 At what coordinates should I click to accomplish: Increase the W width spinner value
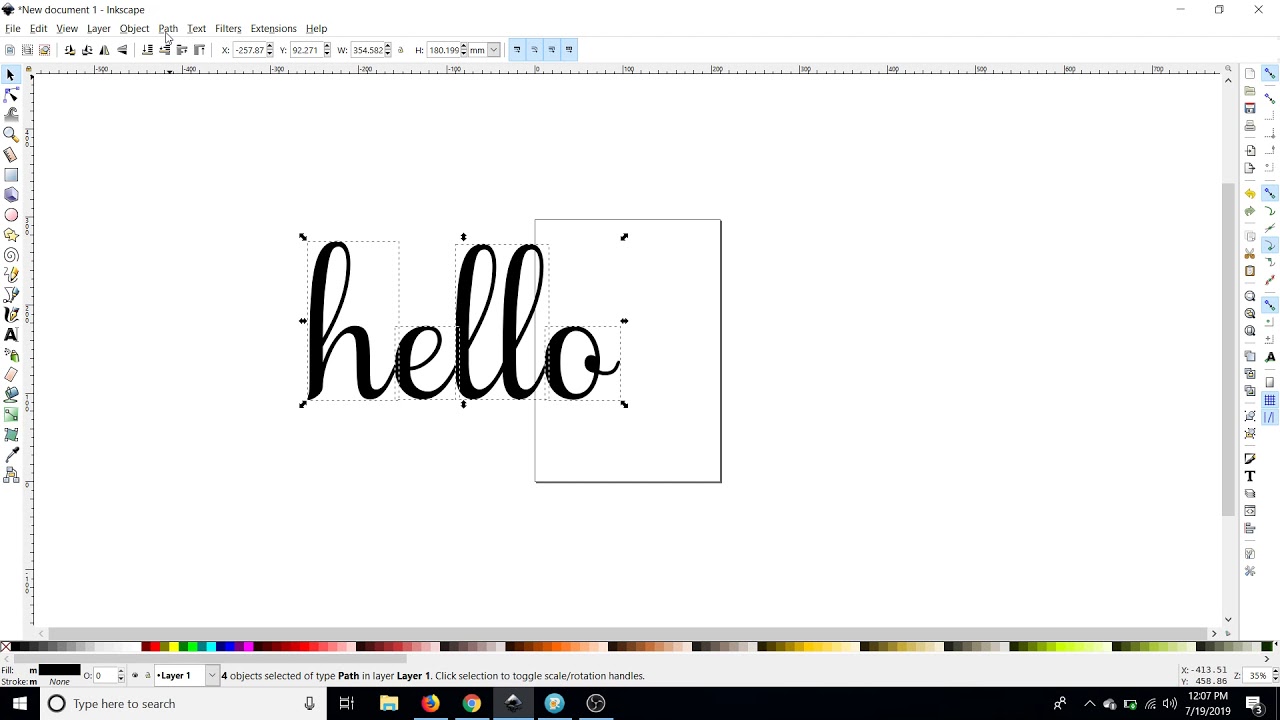388,47
